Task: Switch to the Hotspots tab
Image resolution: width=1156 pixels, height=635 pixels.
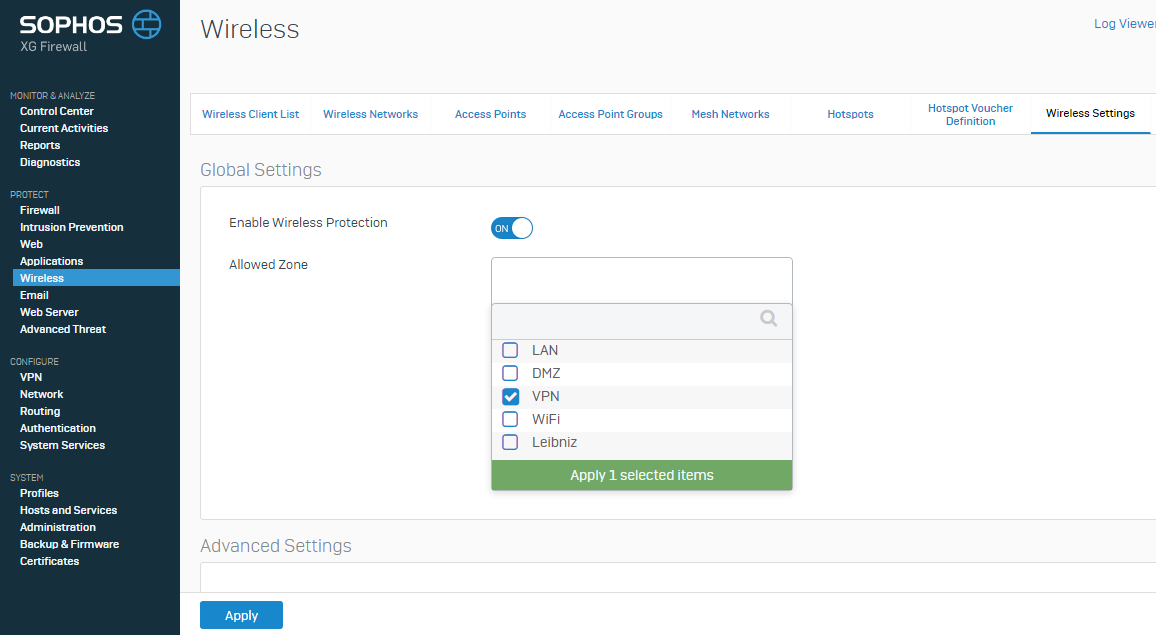Action: click(x=850, y=114)
